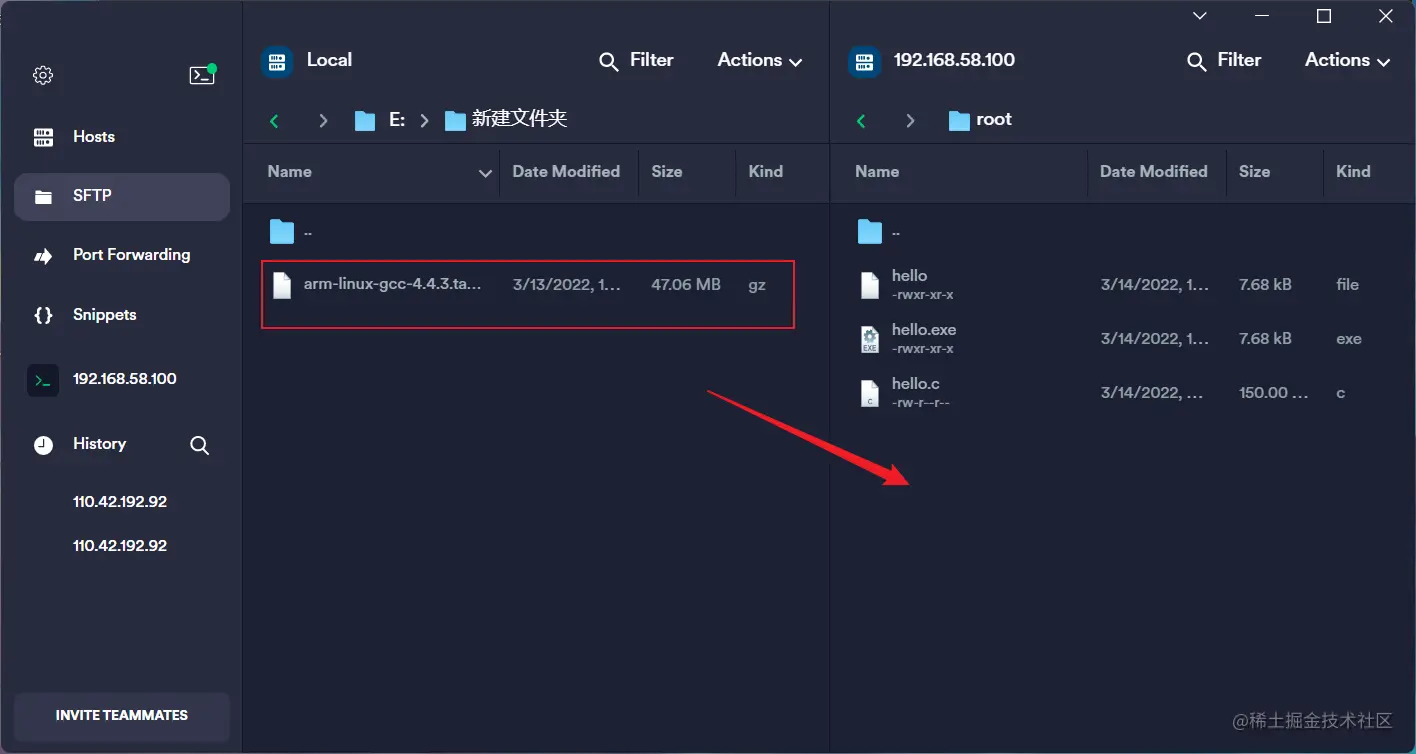Click the 192.168.58.100 remote host icon
This screenshot has height=754, width=1416.
(x=864, y=61)
